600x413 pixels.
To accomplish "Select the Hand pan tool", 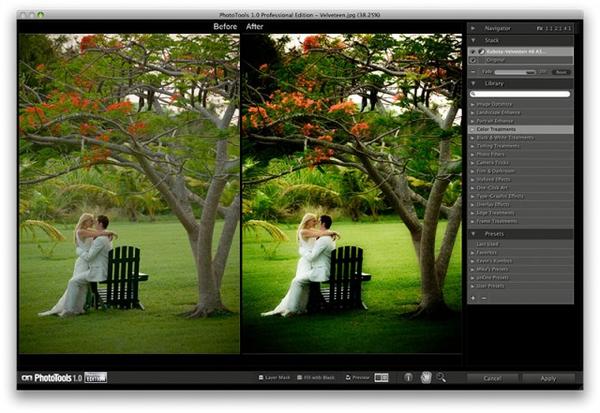I will point(424,378).
